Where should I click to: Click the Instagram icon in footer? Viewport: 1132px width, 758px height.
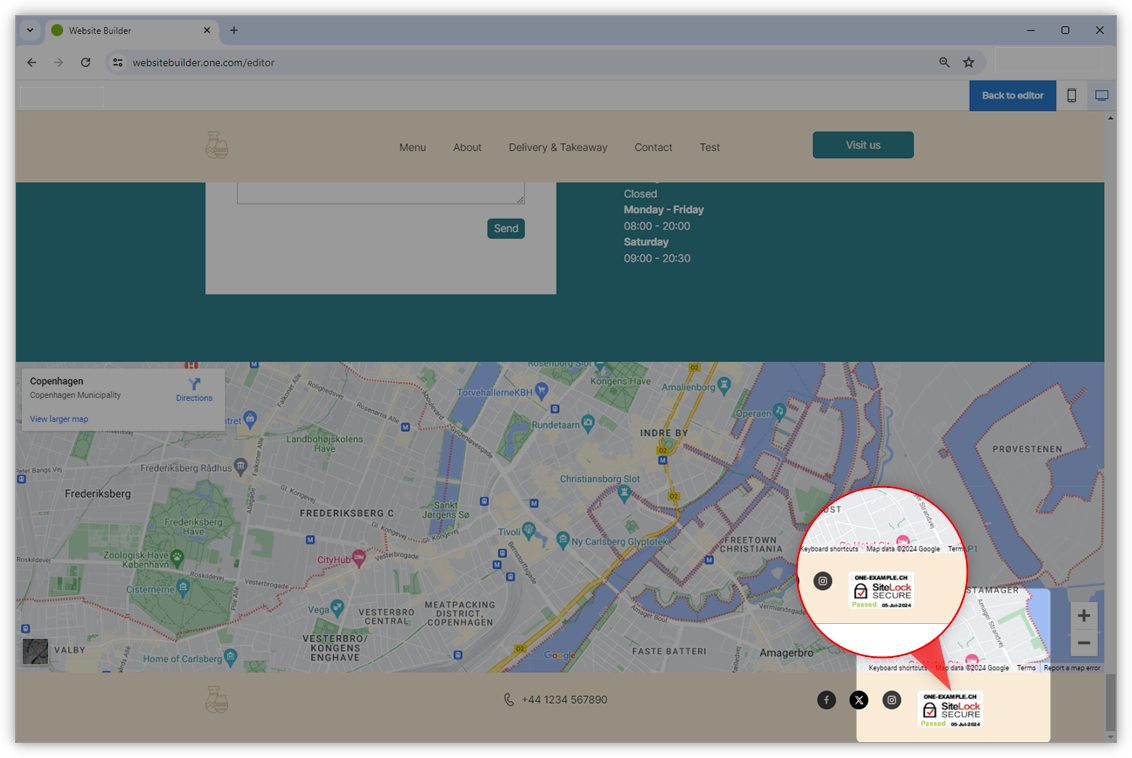coord(892,700)
